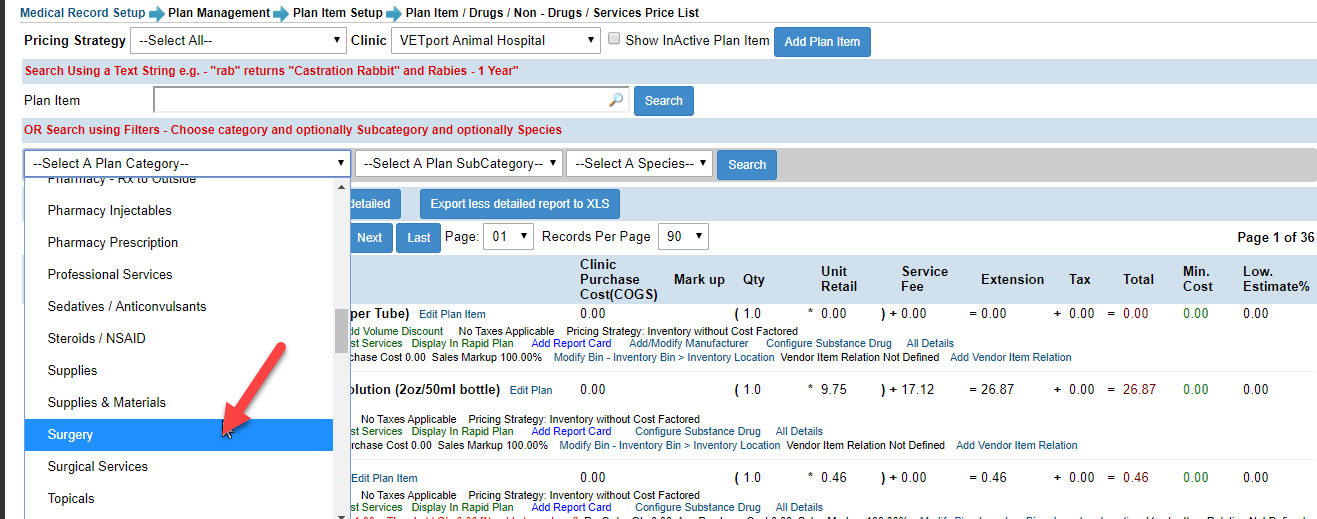The height and width of the screenshot is (519, 1317).
Task: Click the Mark up column header
Action: [x=699, y=279]
